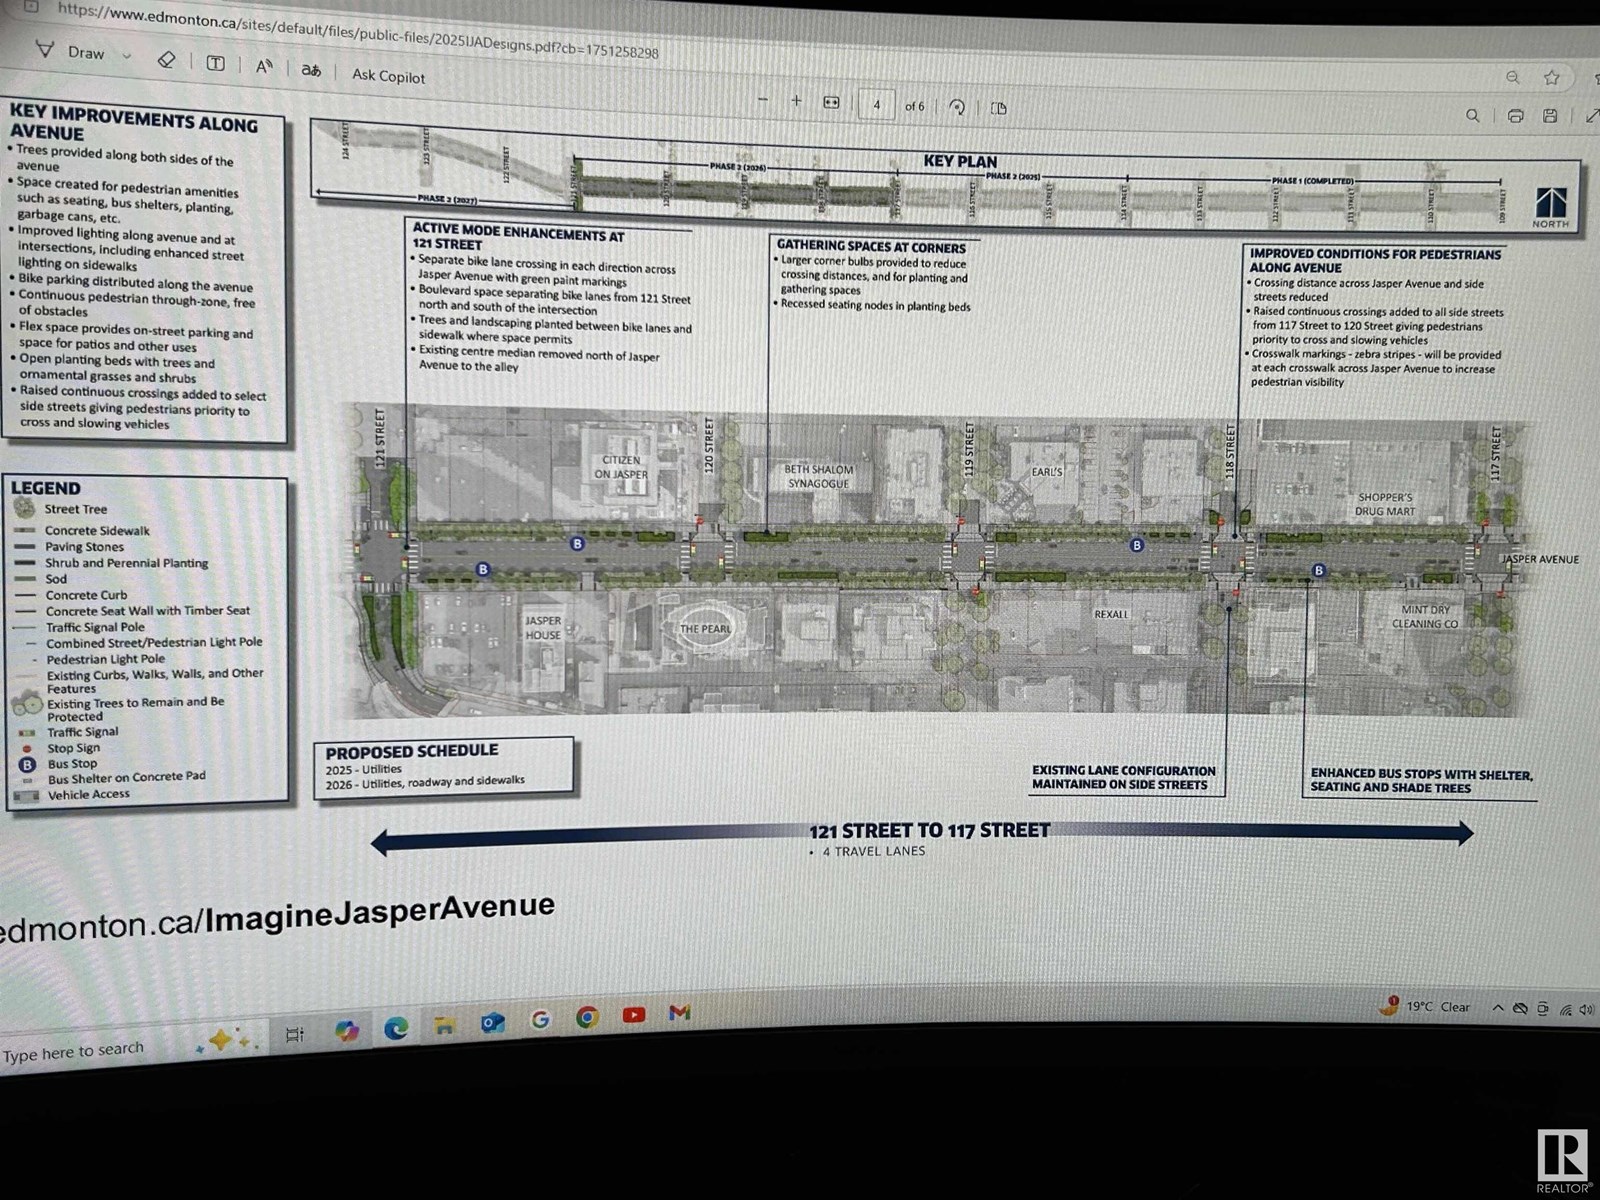Show hidden system tray icons chevron
The width and height of the screenshot is (1600, 1200).
click(1497, 1008)
